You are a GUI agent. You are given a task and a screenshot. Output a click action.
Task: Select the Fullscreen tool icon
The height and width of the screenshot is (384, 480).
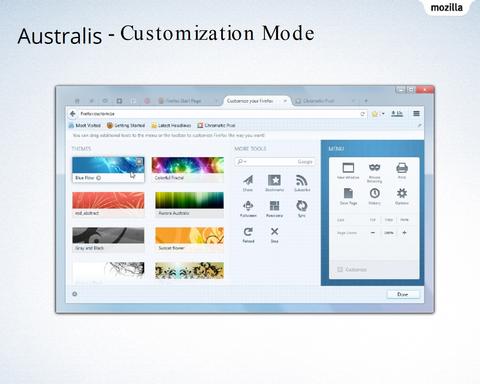pyautogui.click(x=248, y=206)
